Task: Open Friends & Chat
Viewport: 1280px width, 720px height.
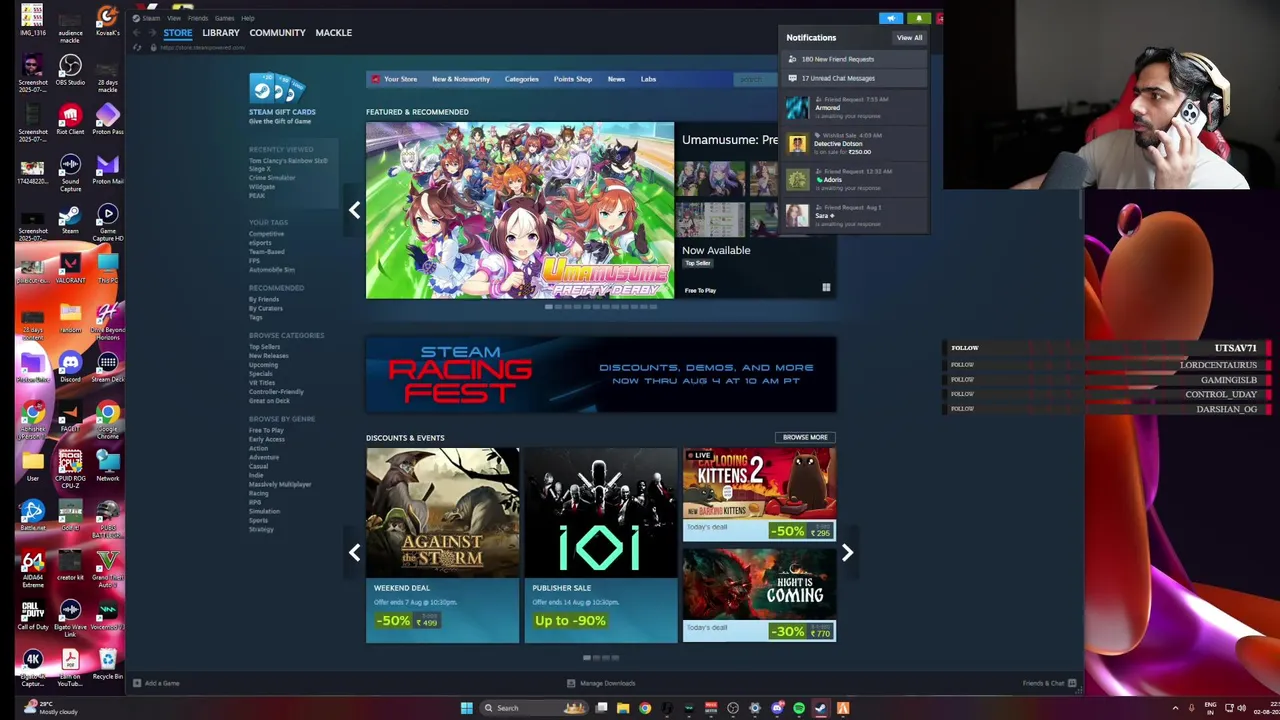Action: pyautogui.click(x=1049, y=684)
